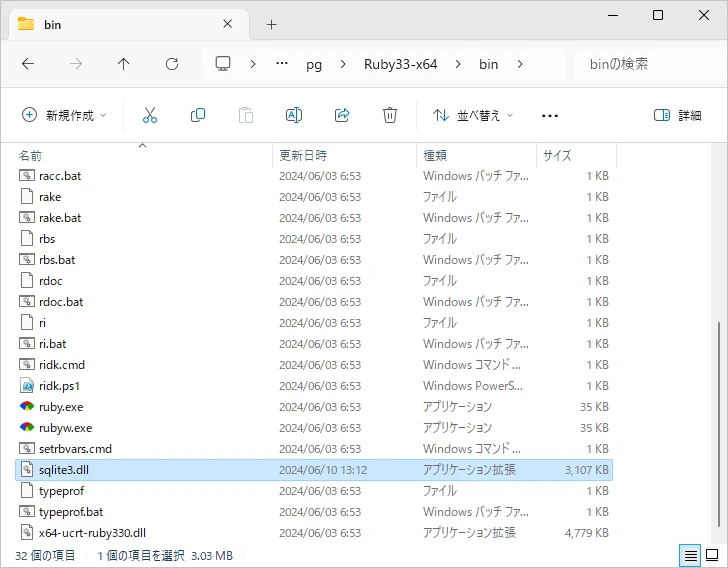Close the bin tab

coord(228,24)
